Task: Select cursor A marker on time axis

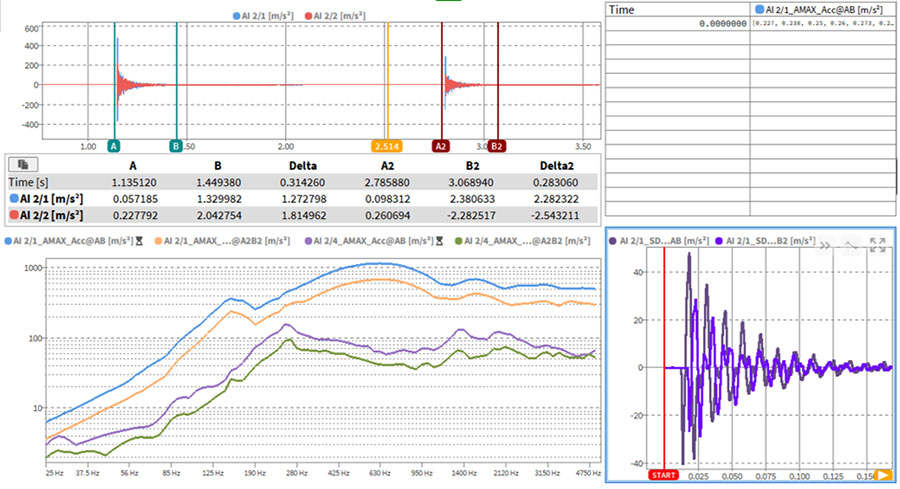Action: click(114, 146)
